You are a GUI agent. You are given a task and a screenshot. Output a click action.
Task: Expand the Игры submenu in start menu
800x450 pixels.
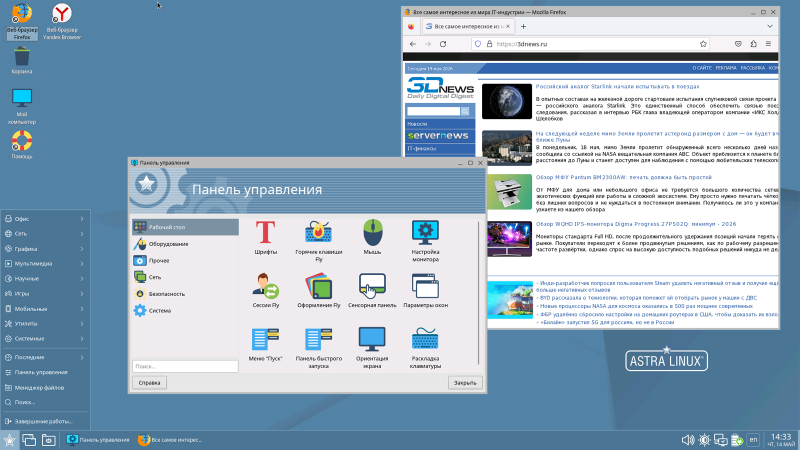(x=45, y=294)
